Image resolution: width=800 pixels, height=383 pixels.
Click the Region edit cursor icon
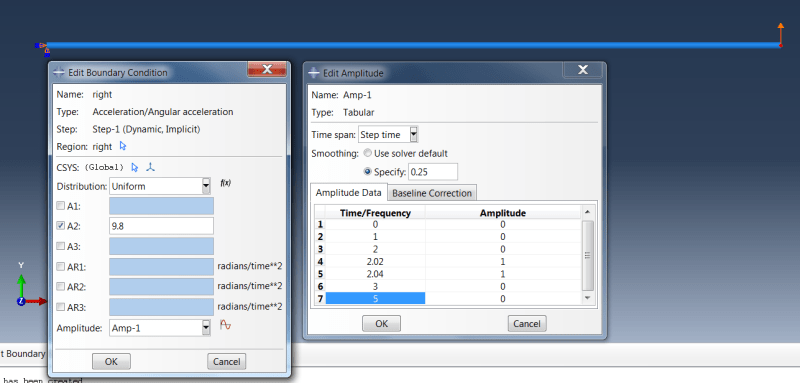pyautogui.click(x=122, y=146)
